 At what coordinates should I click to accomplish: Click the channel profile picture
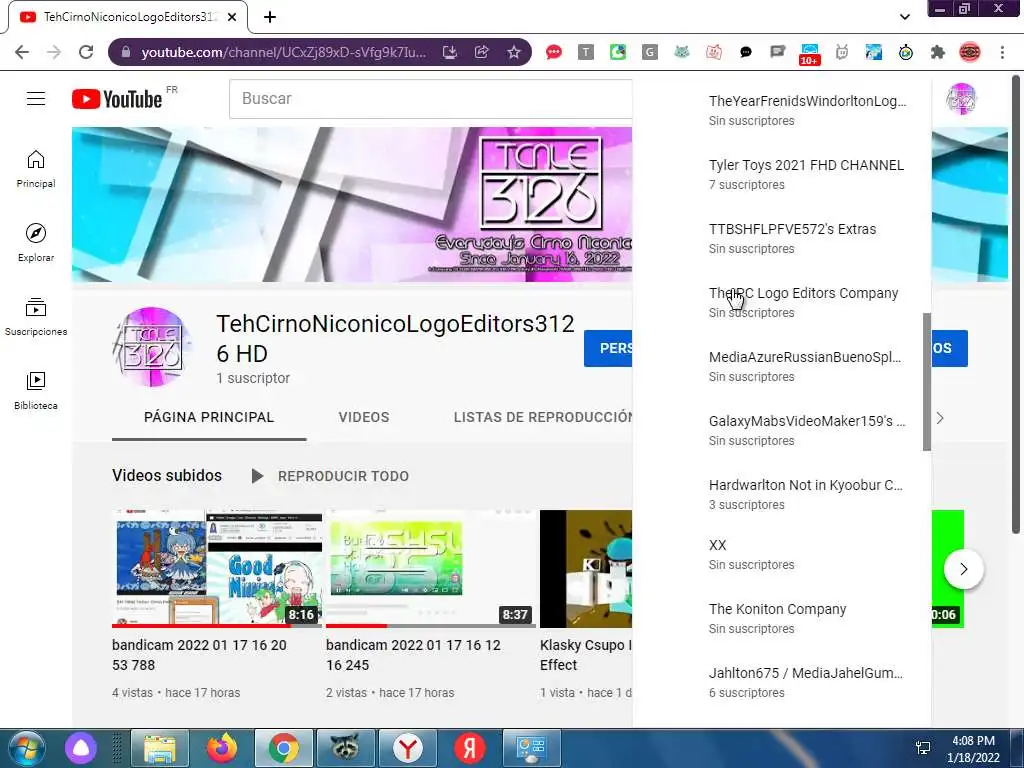point(153,347)
